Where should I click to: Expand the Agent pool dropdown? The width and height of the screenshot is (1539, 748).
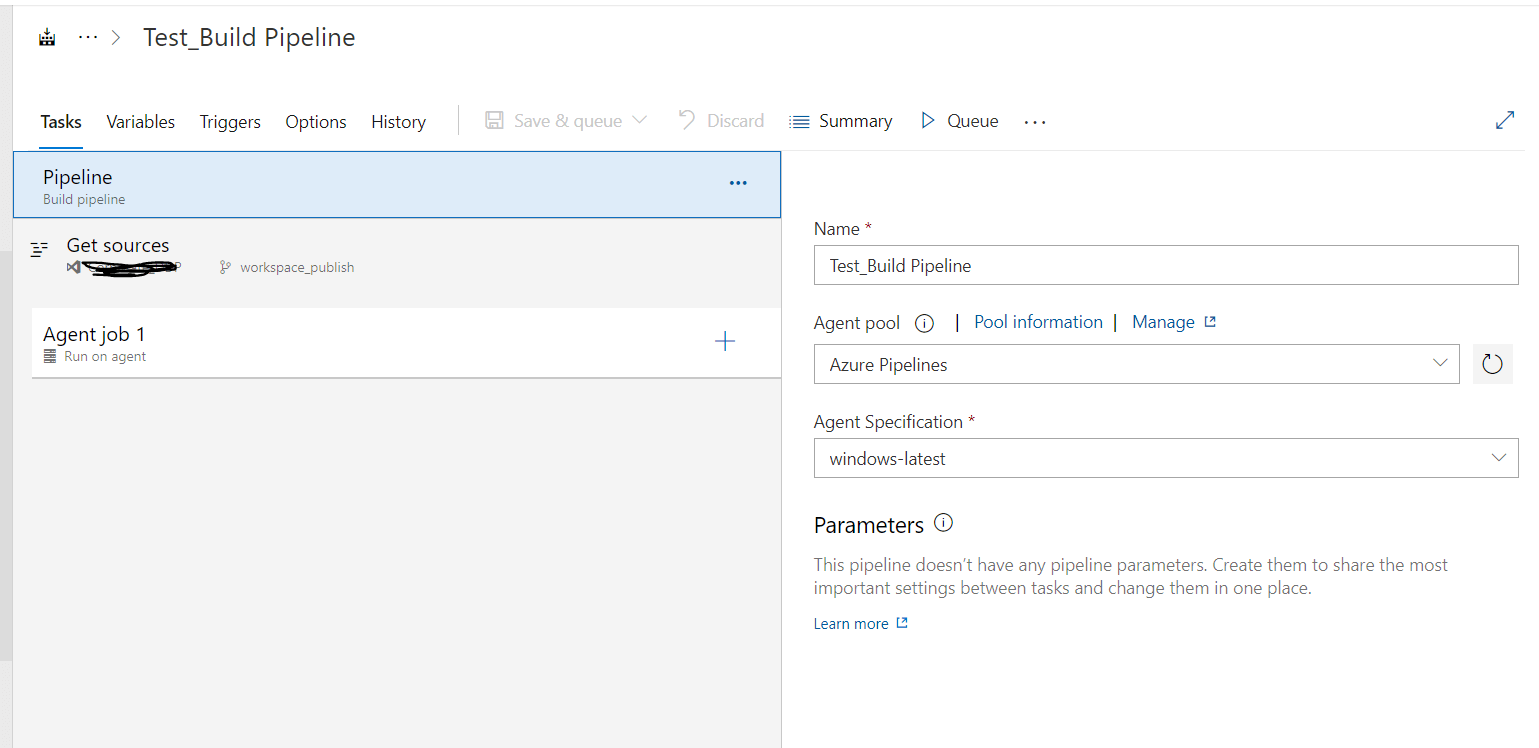(1135, 364)
